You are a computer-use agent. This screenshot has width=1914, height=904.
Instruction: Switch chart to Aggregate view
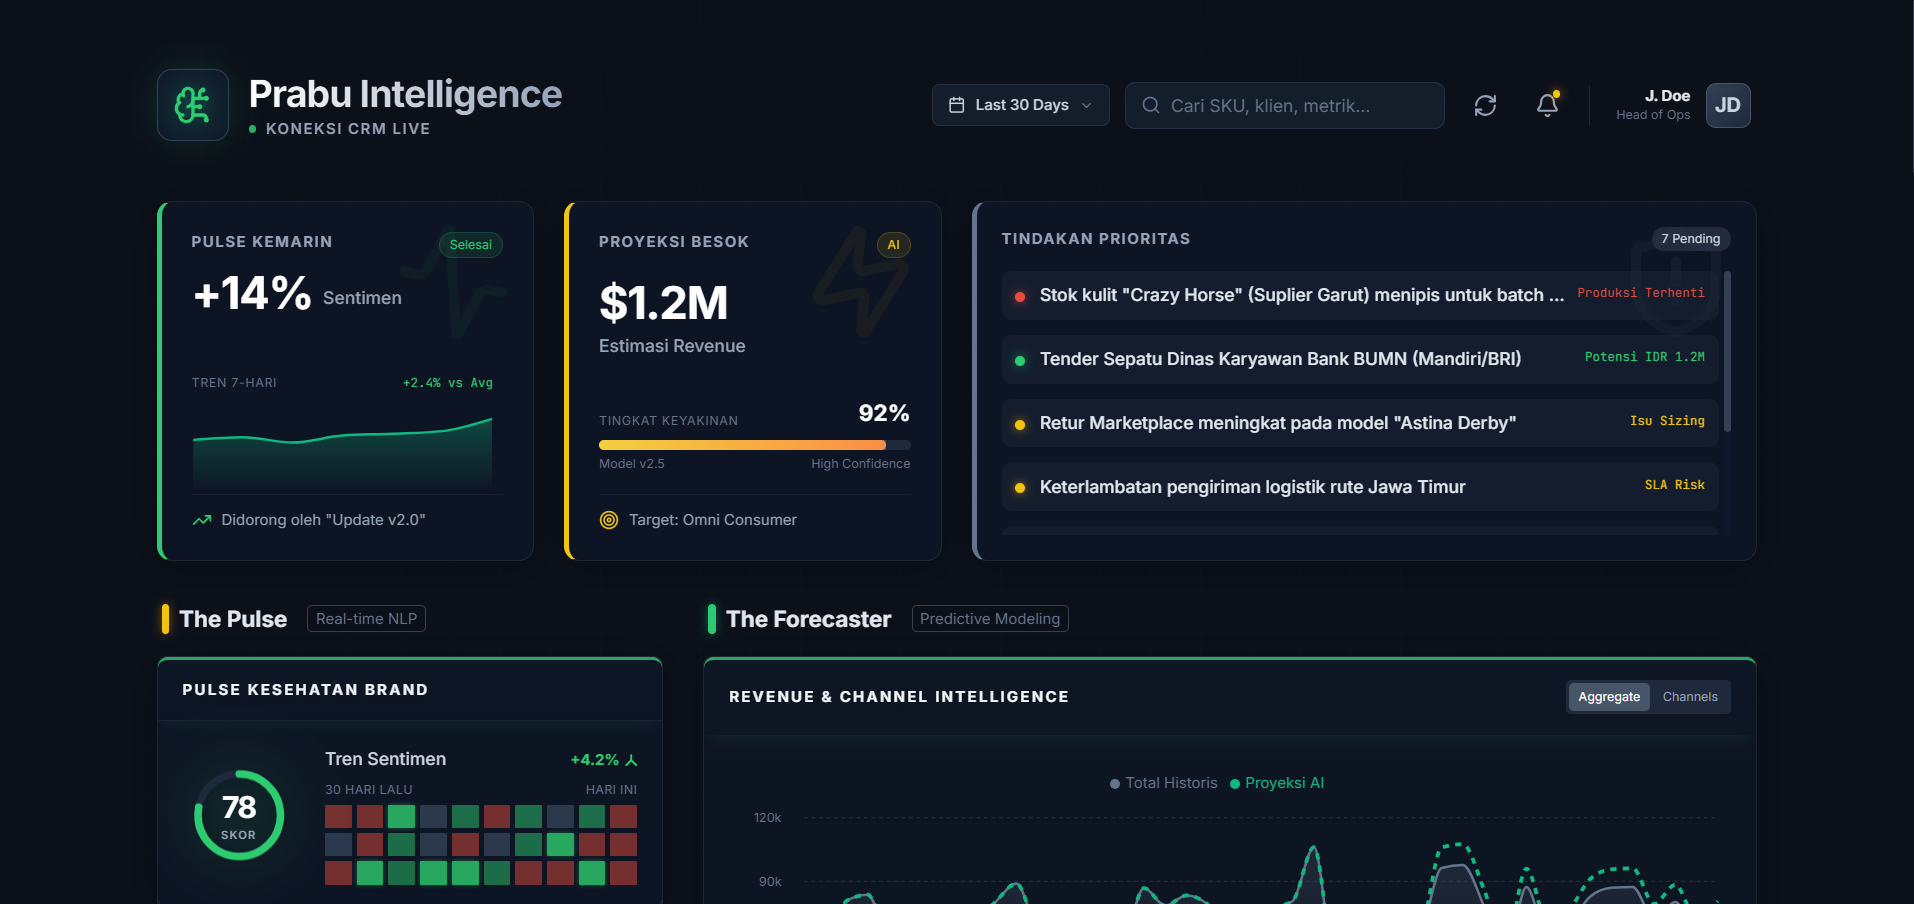tap(1609, 697)
